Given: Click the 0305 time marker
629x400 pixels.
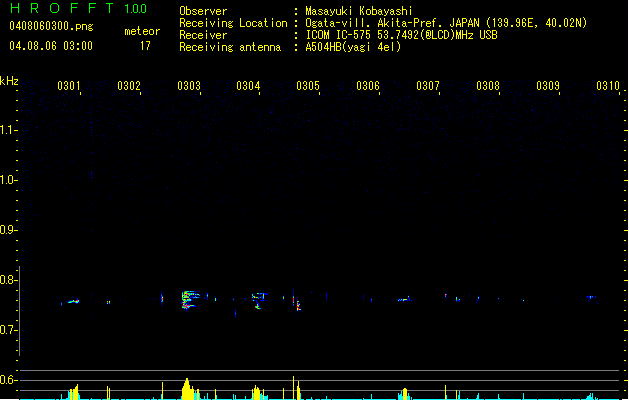Looking at the screenshot, I should click(308, 86).
